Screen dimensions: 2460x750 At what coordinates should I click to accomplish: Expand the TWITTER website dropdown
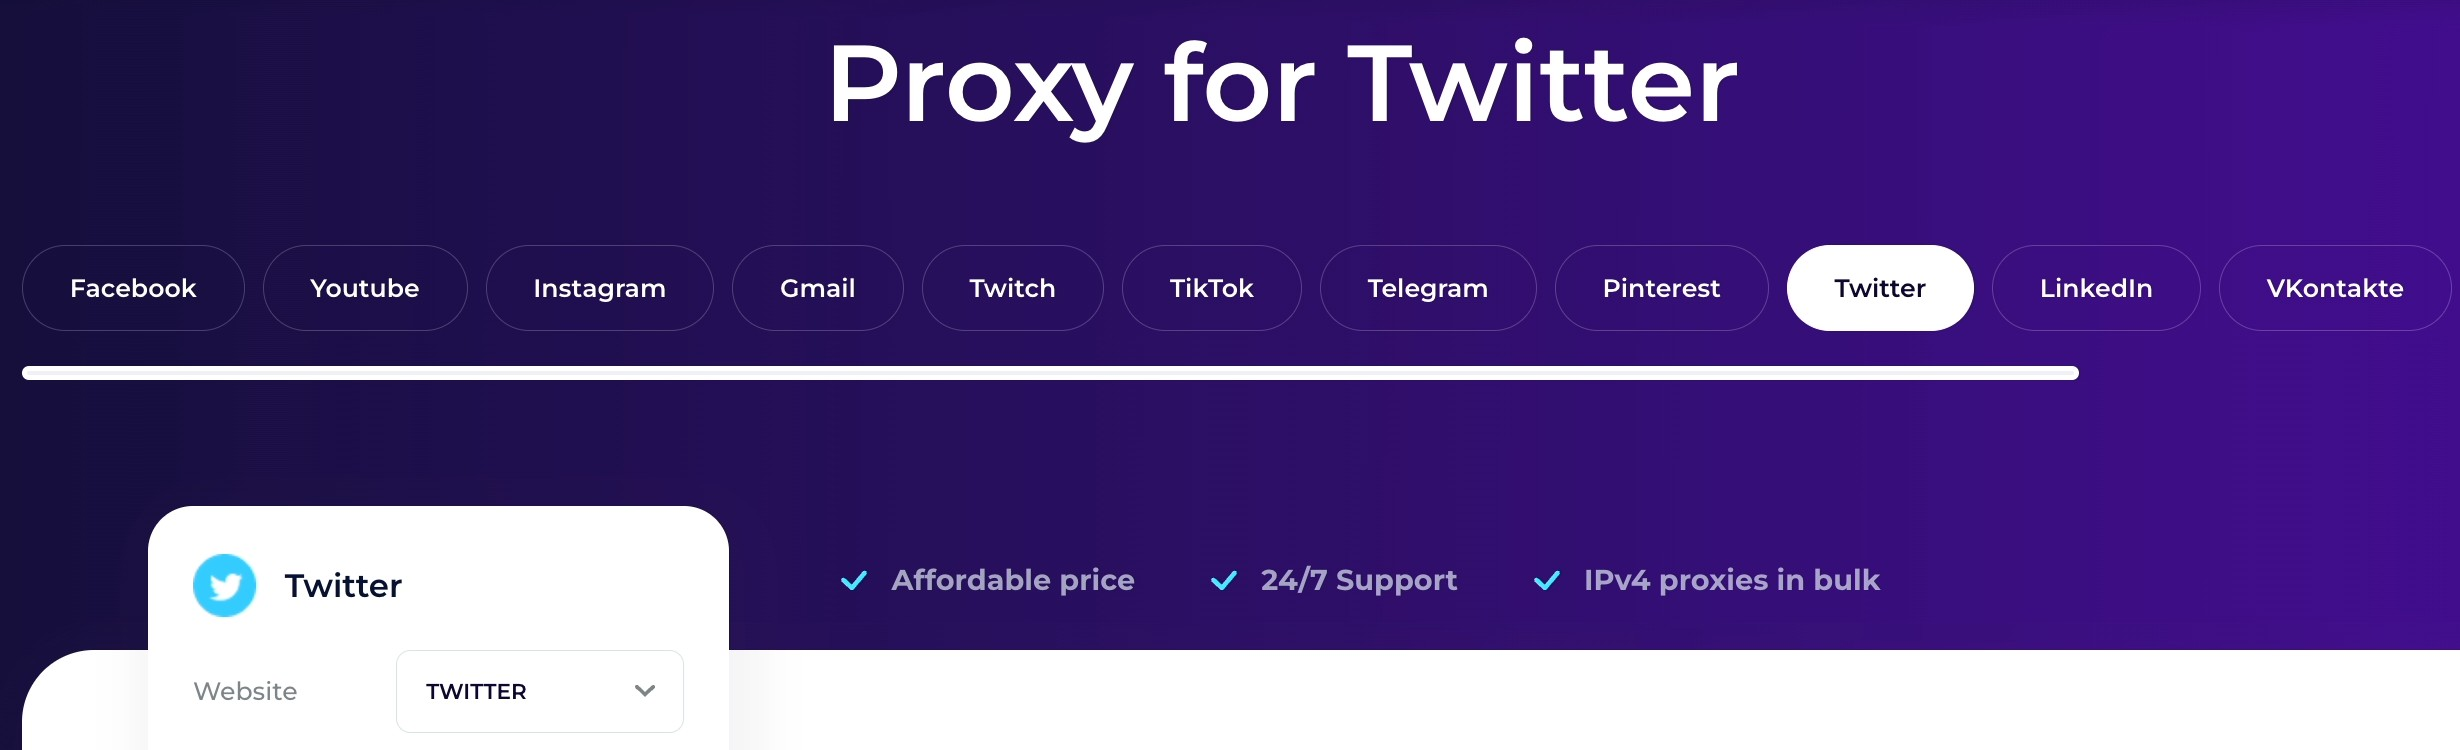click(x=538, y=691)
